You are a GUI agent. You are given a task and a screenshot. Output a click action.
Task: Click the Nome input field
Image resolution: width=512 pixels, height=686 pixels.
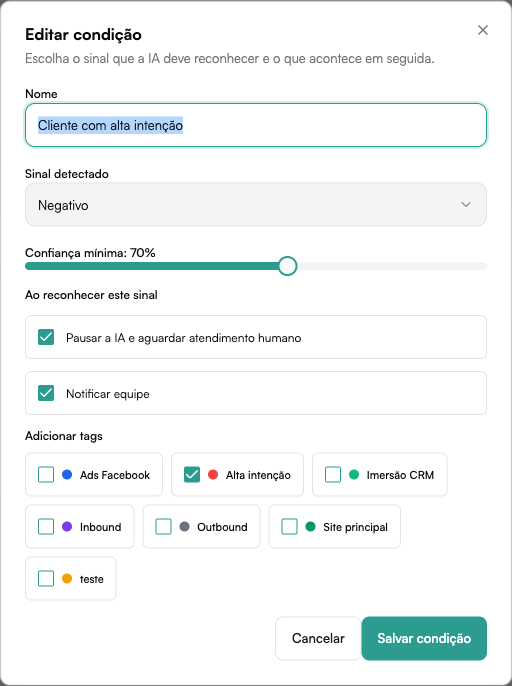point(256,125)
